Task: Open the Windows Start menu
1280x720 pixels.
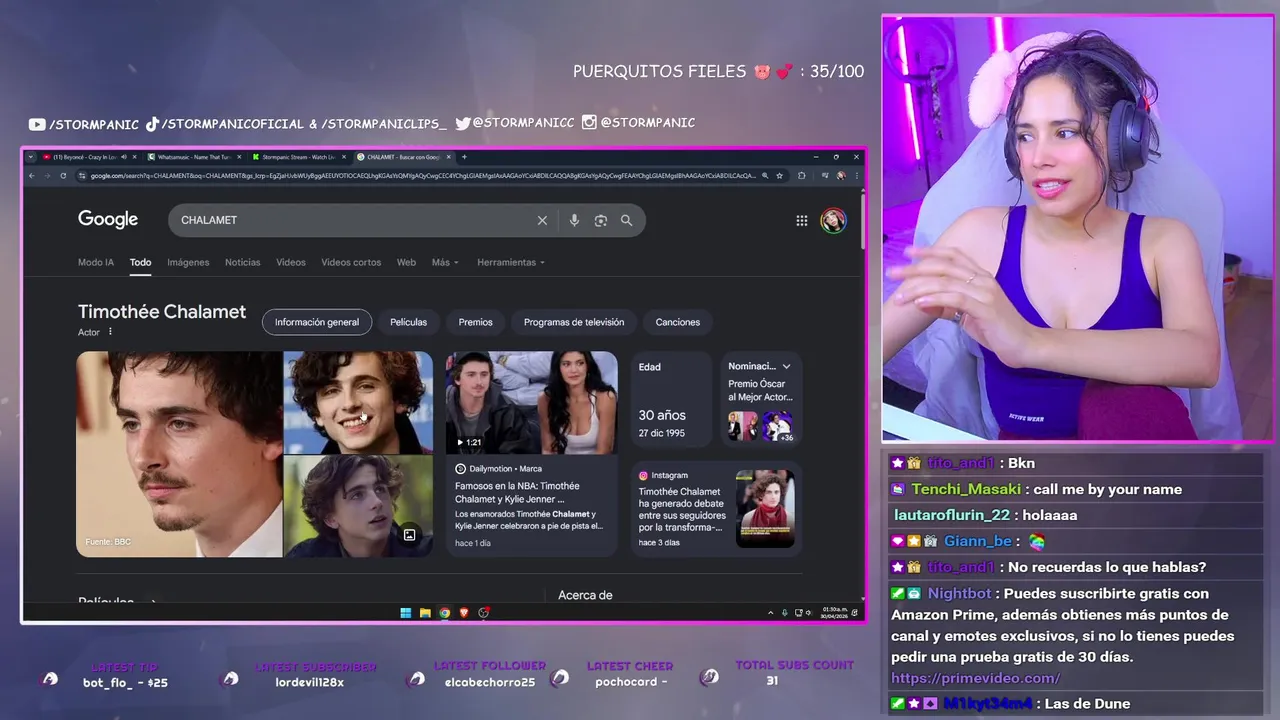Action: coord(405,612)
